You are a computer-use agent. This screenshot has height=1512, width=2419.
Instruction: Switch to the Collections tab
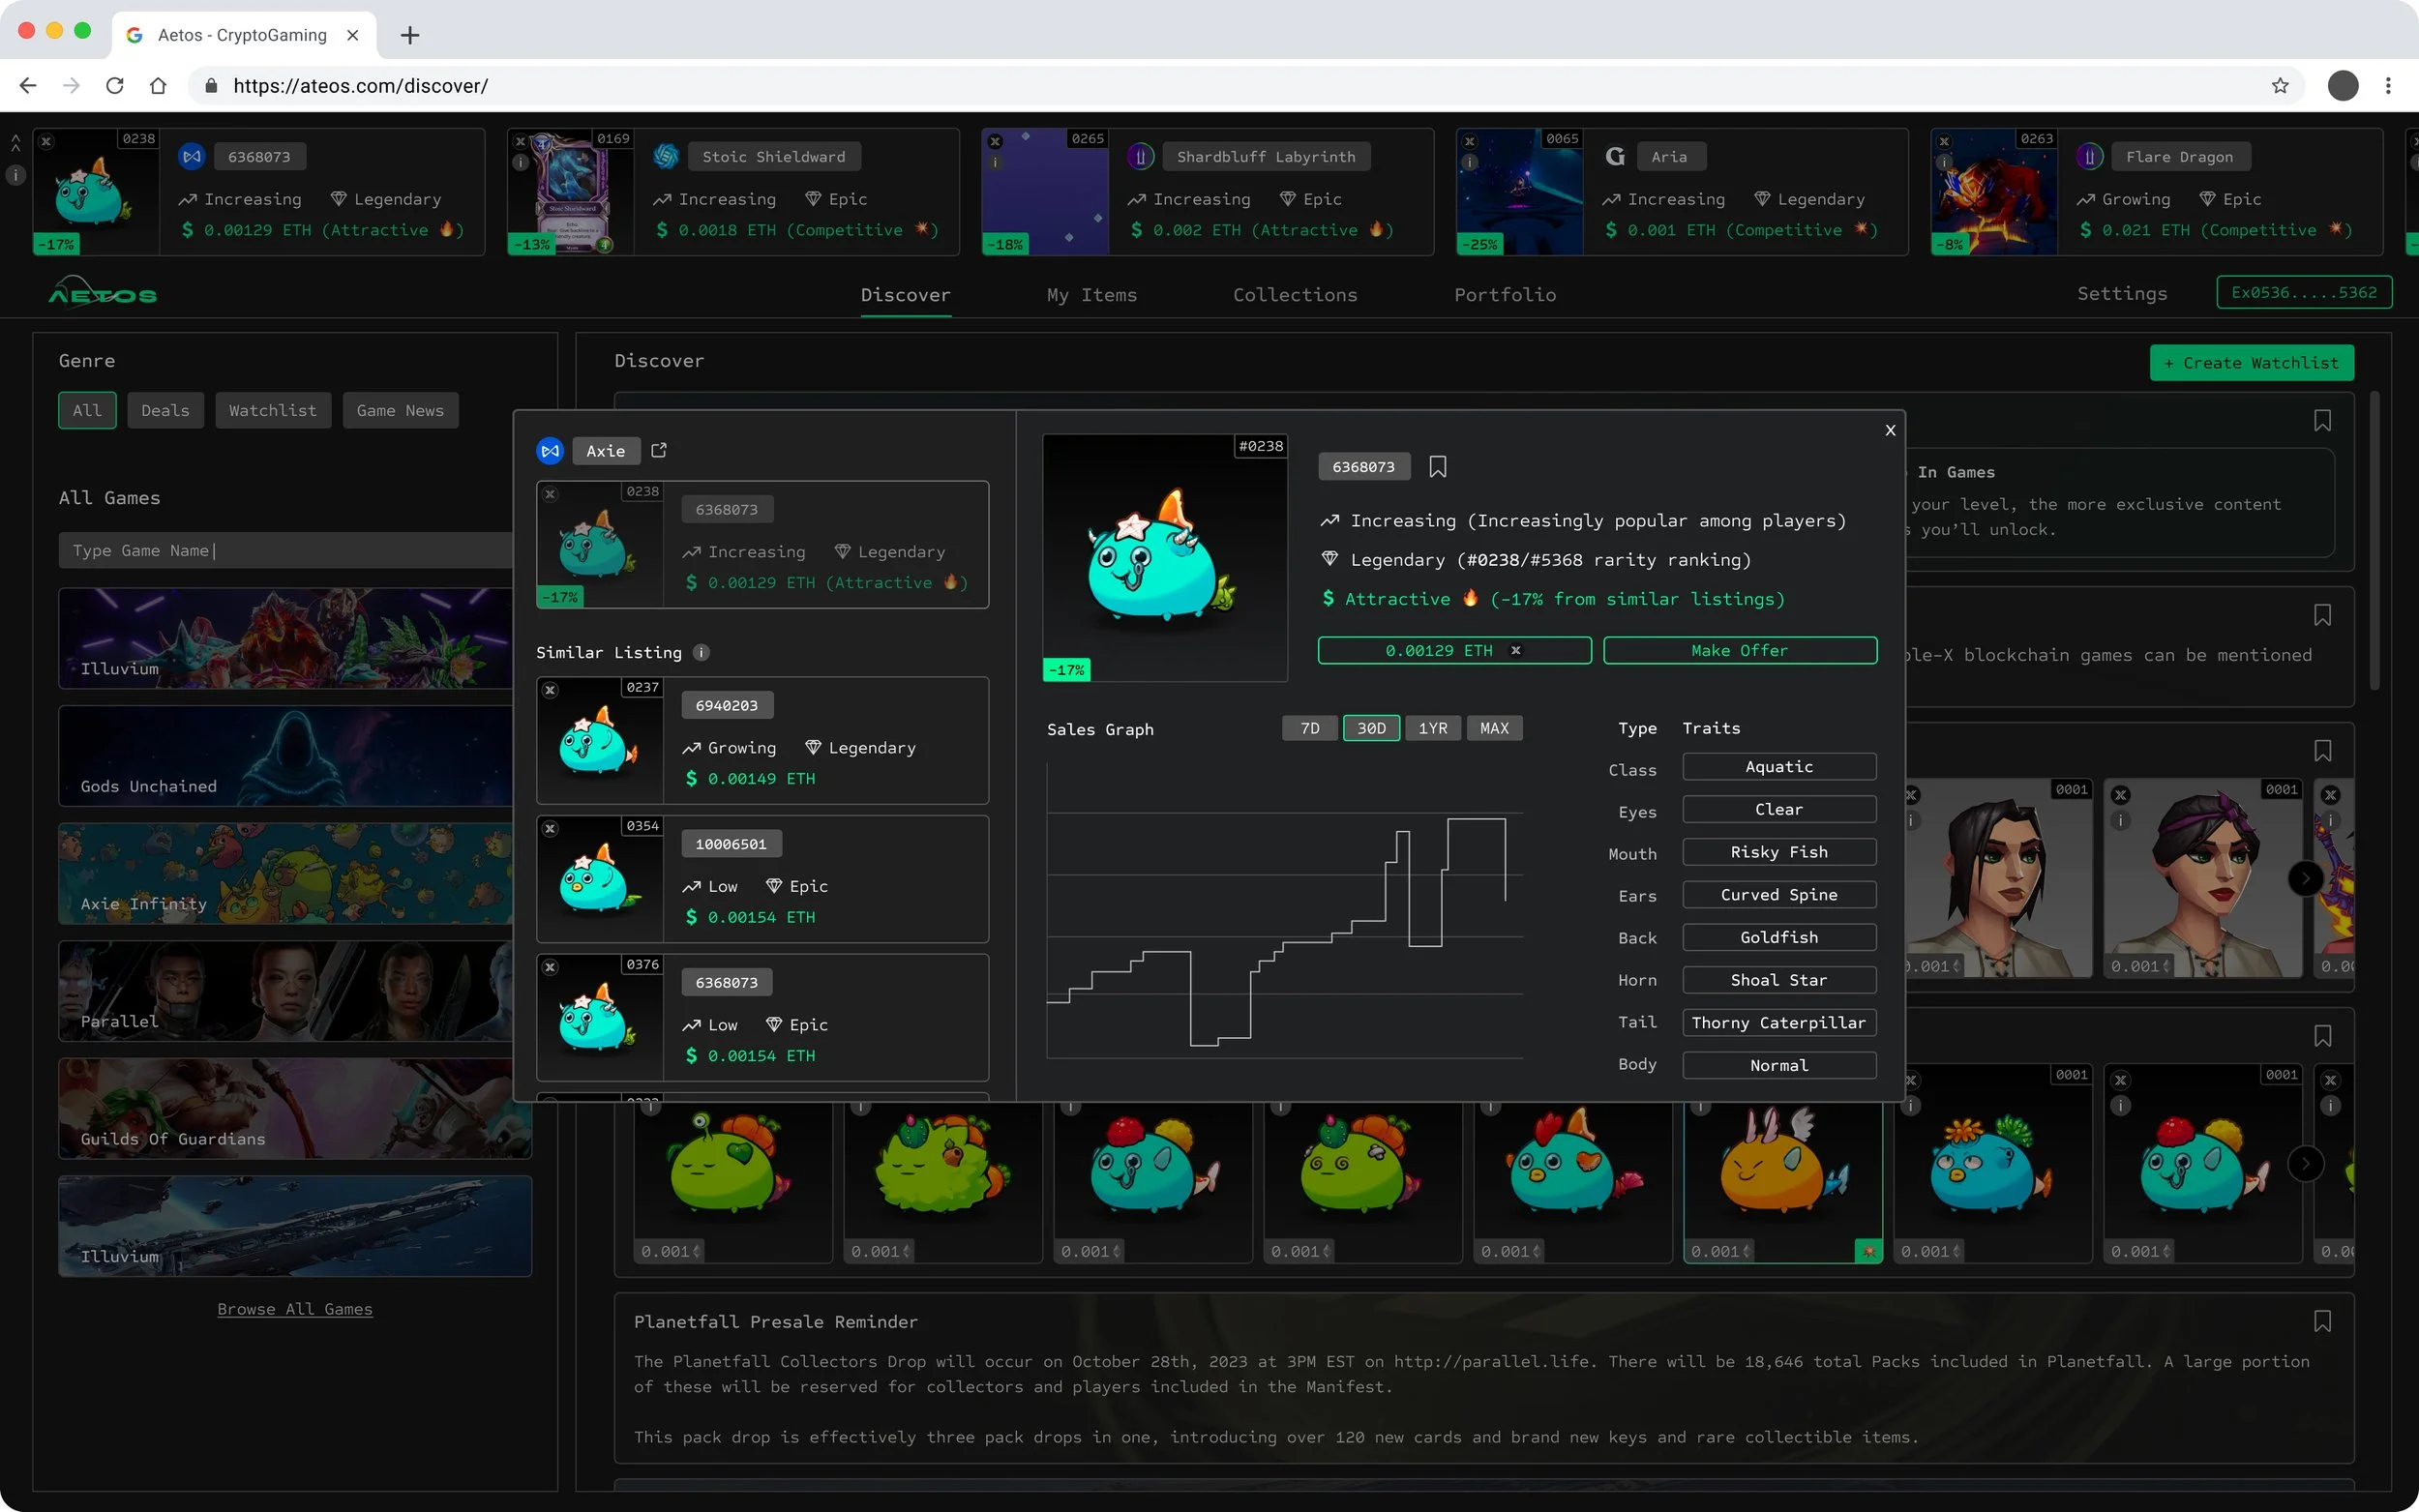(x=1294, y=295)
